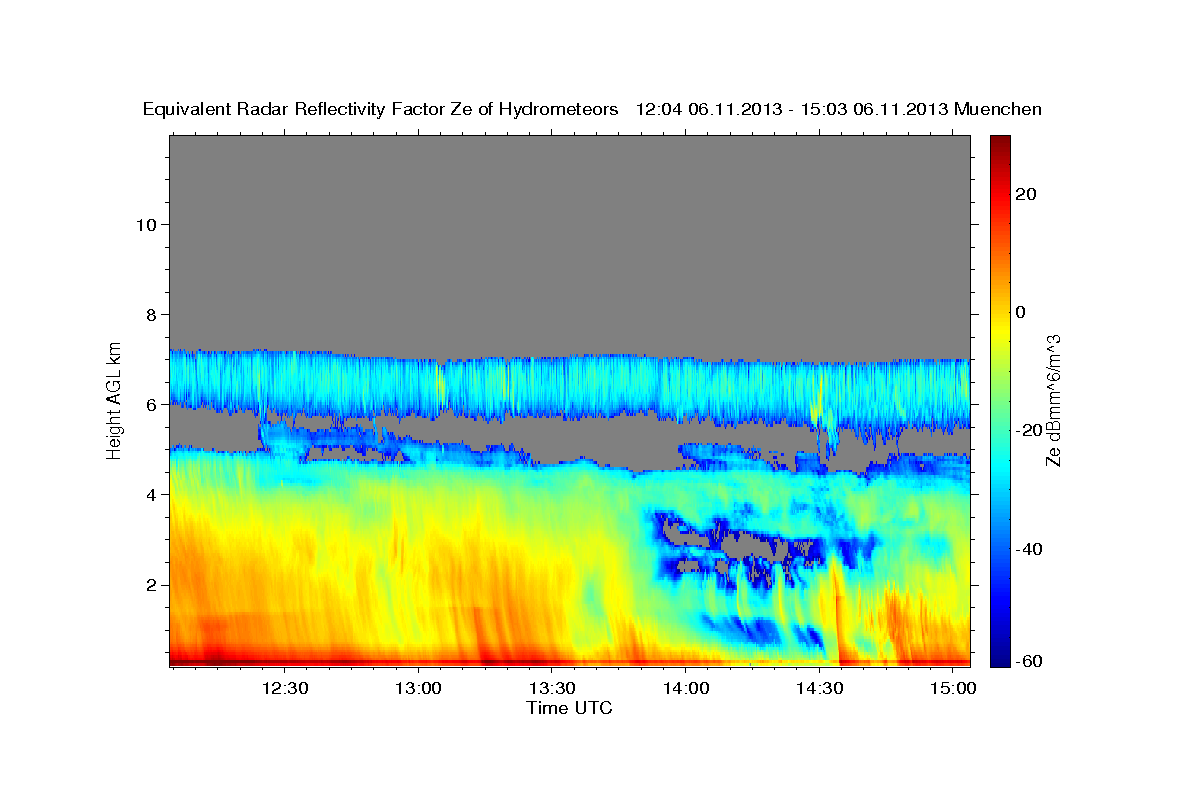Screen dimensions: 1200x800
Task: Click the station name 'Muenchen'
Action: 998,109
